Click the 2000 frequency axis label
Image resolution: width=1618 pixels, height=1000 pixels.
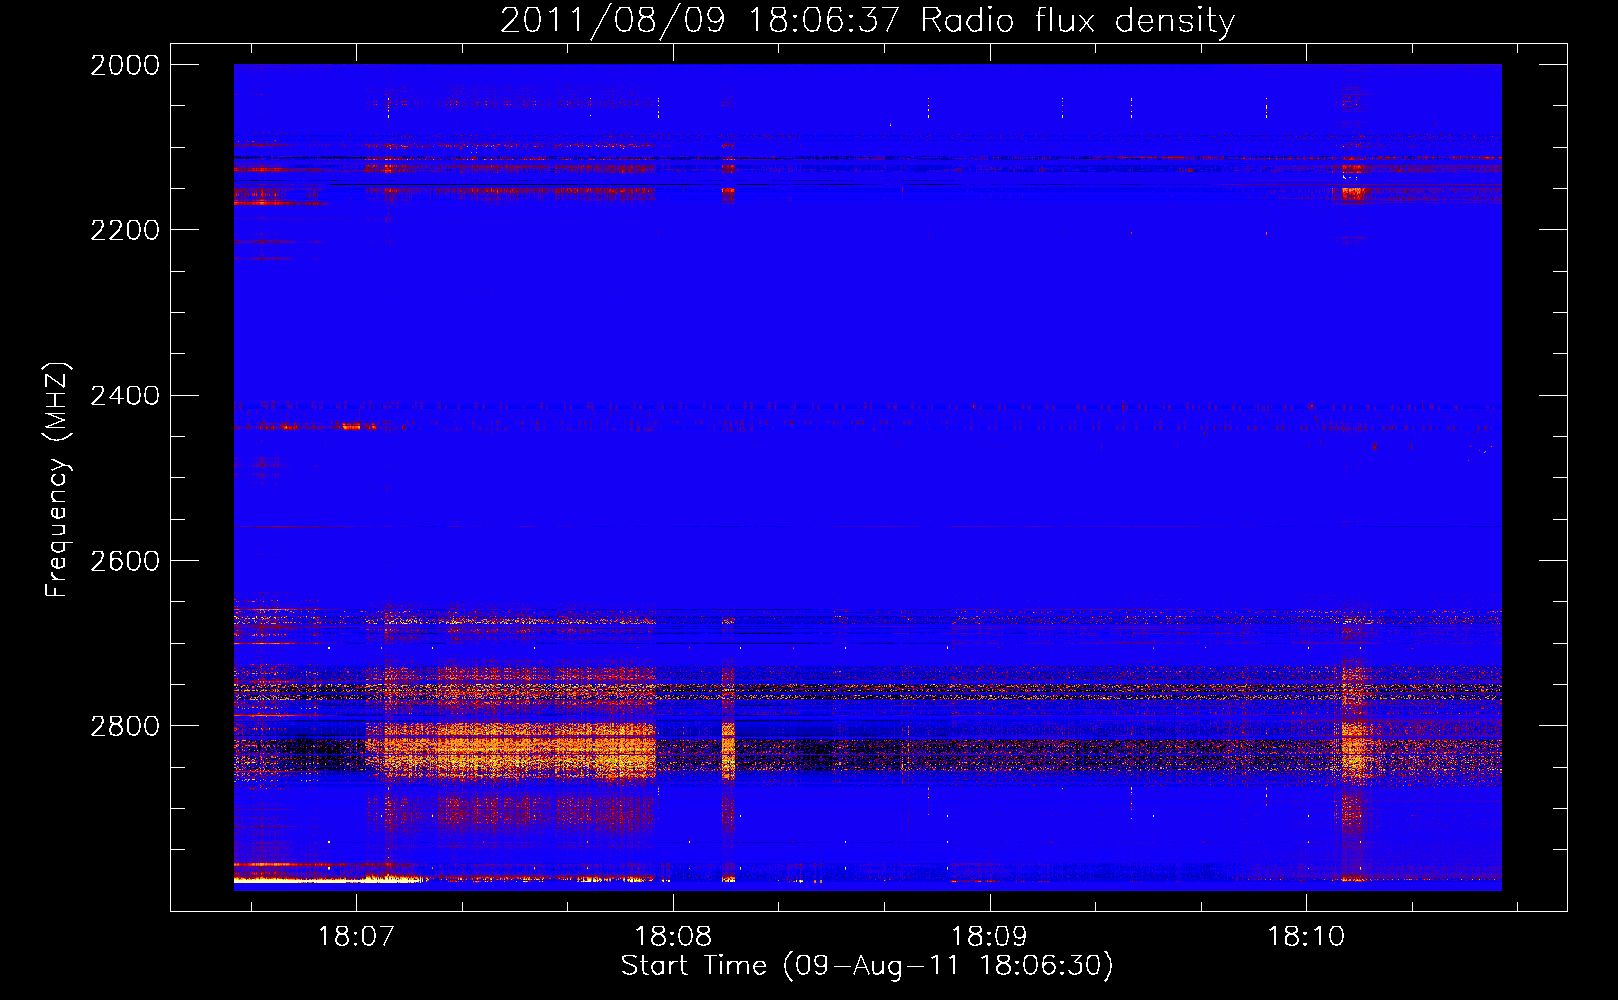125,65
